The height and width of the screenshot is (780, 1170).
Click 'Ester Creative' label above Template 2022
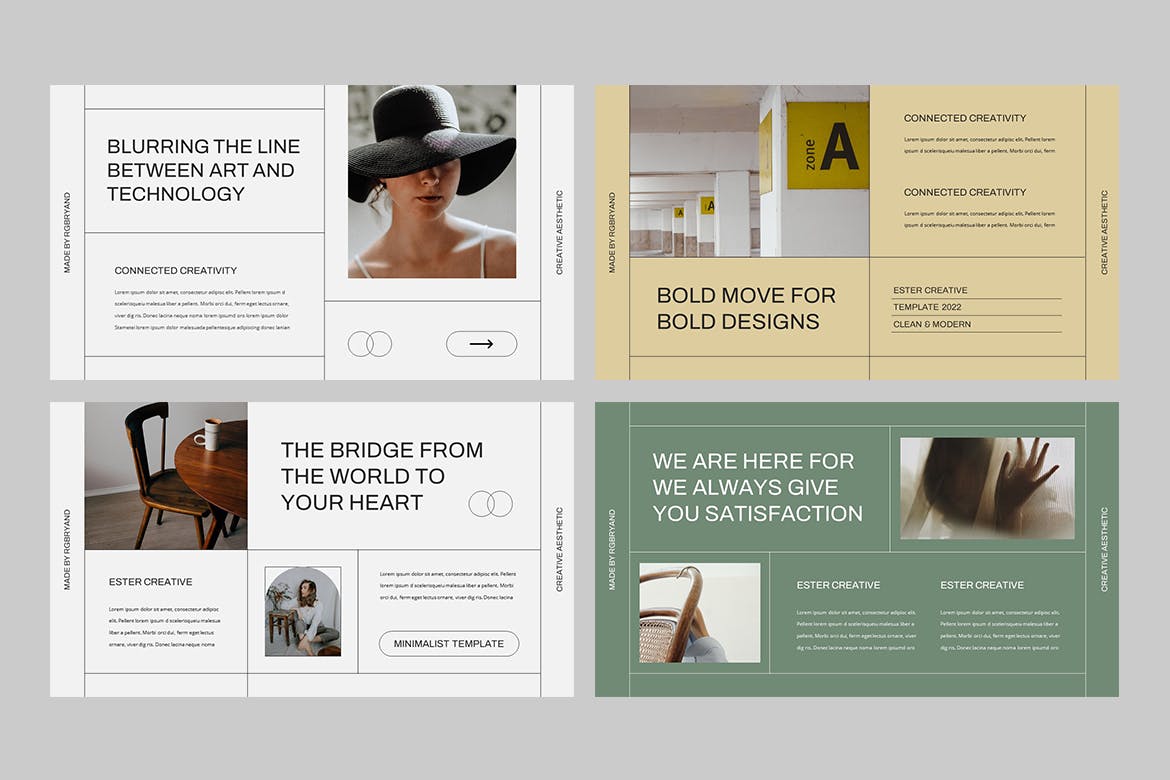click(x=930, y=290)
